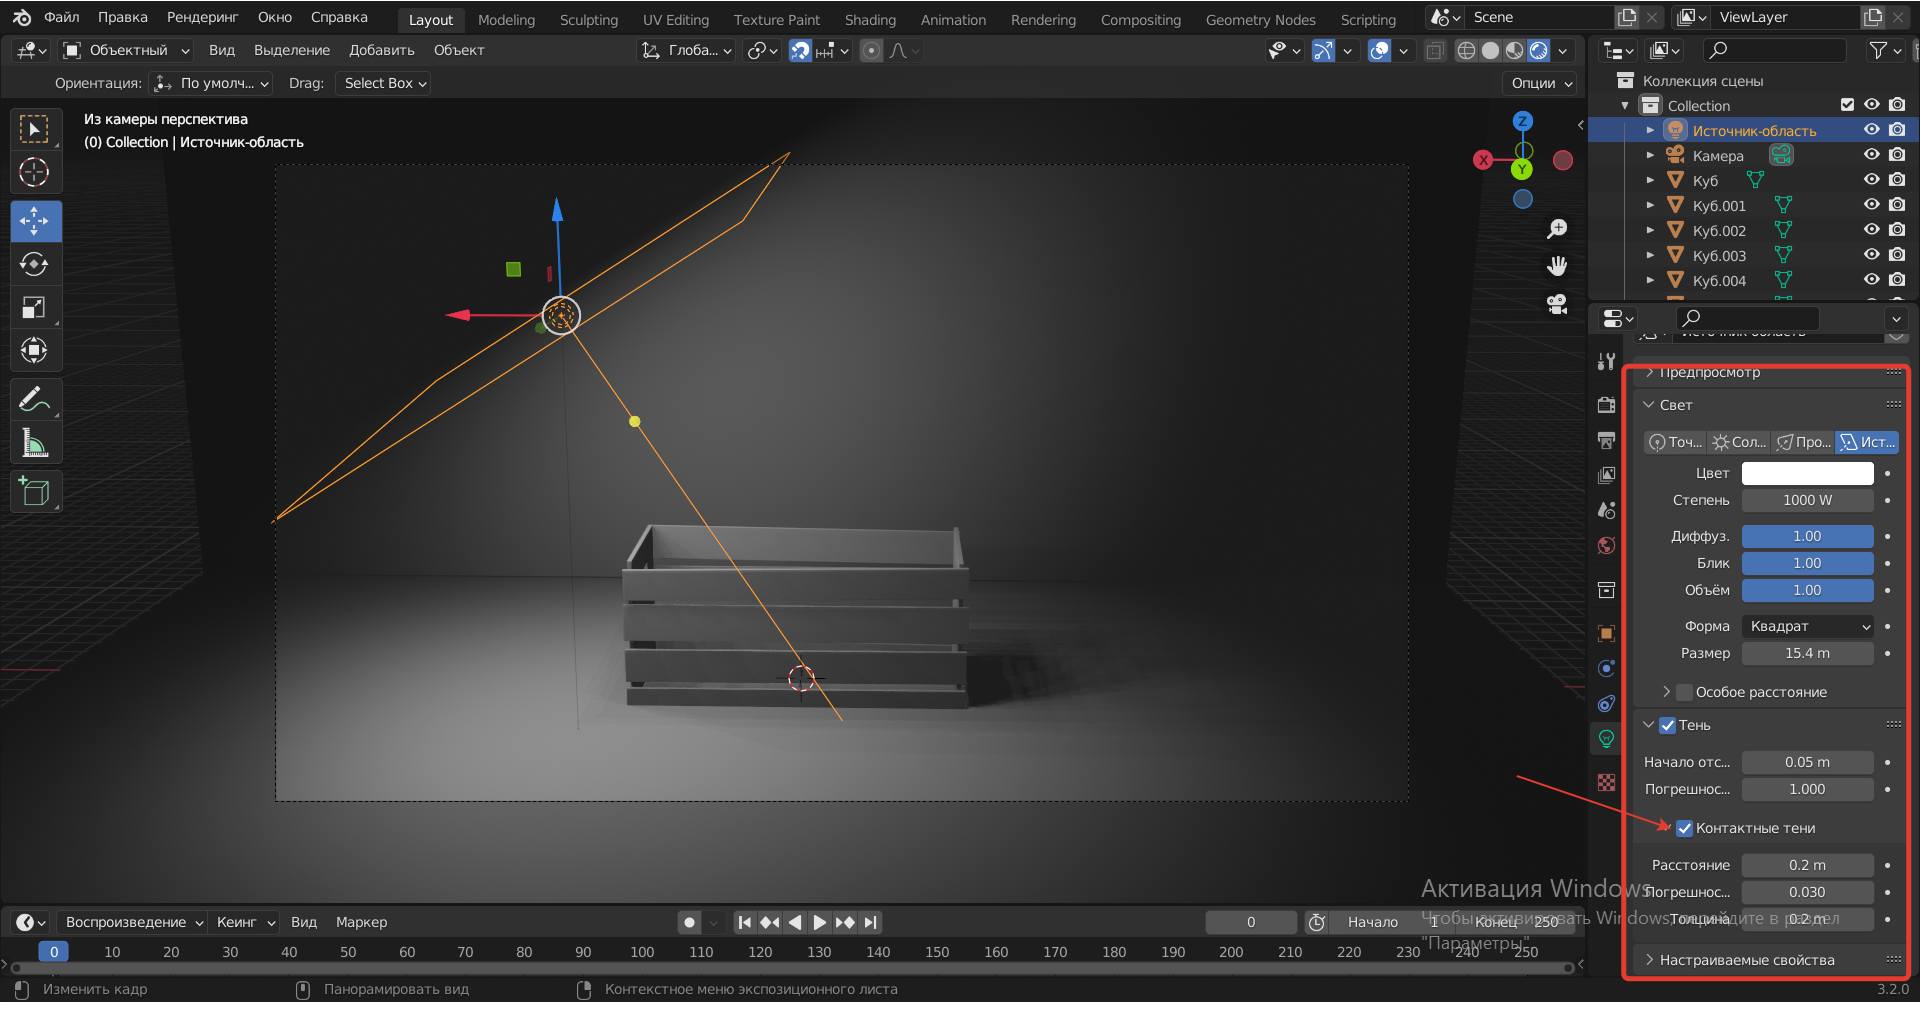Uncheck the Контактные тени checkbox
Viewport: 1924px width, 1009px height.
pos(1685,828)
